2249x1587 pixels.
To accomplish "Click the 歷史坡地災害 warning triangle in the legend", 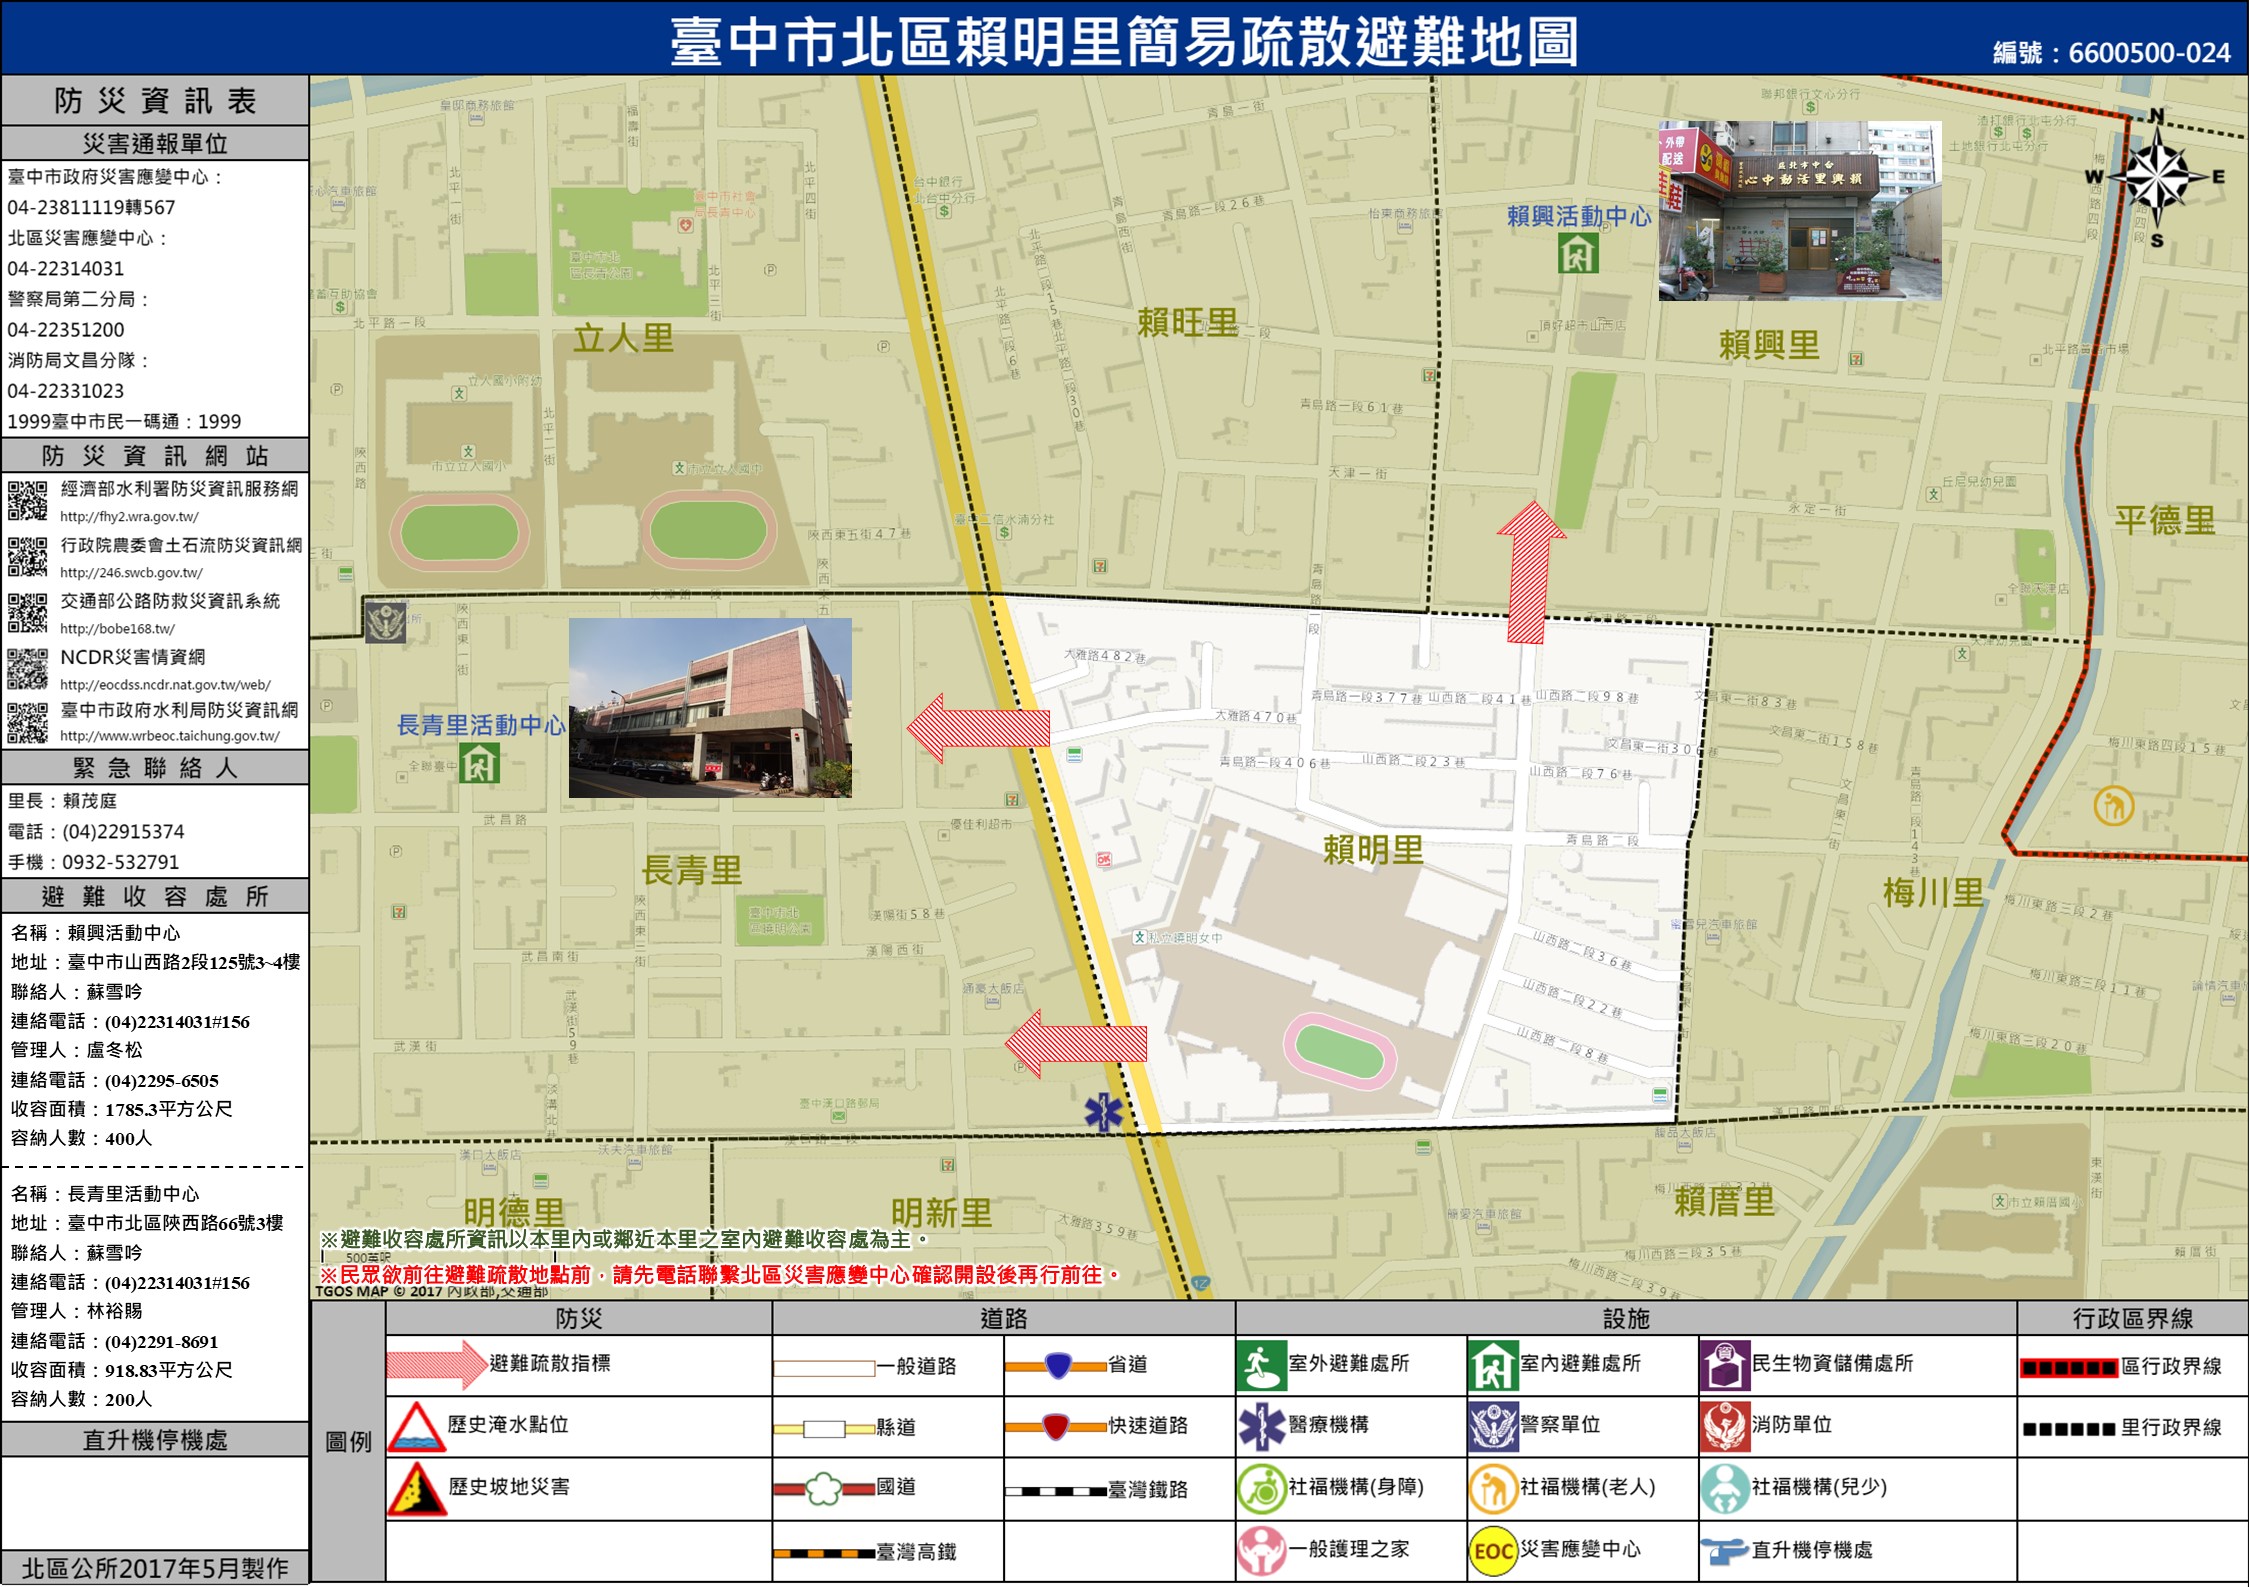I will [x=416, y=1488].
